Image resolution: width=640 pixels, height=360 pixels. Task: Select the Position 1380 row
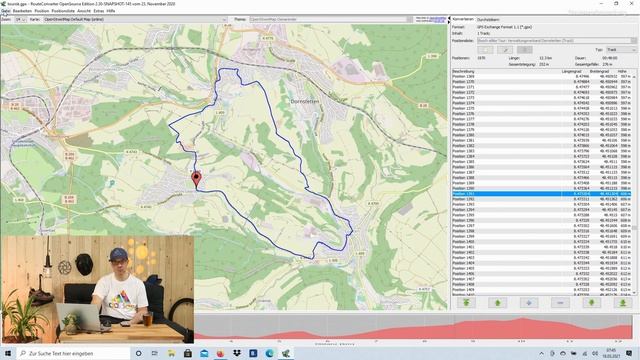[x=542, y=135]
